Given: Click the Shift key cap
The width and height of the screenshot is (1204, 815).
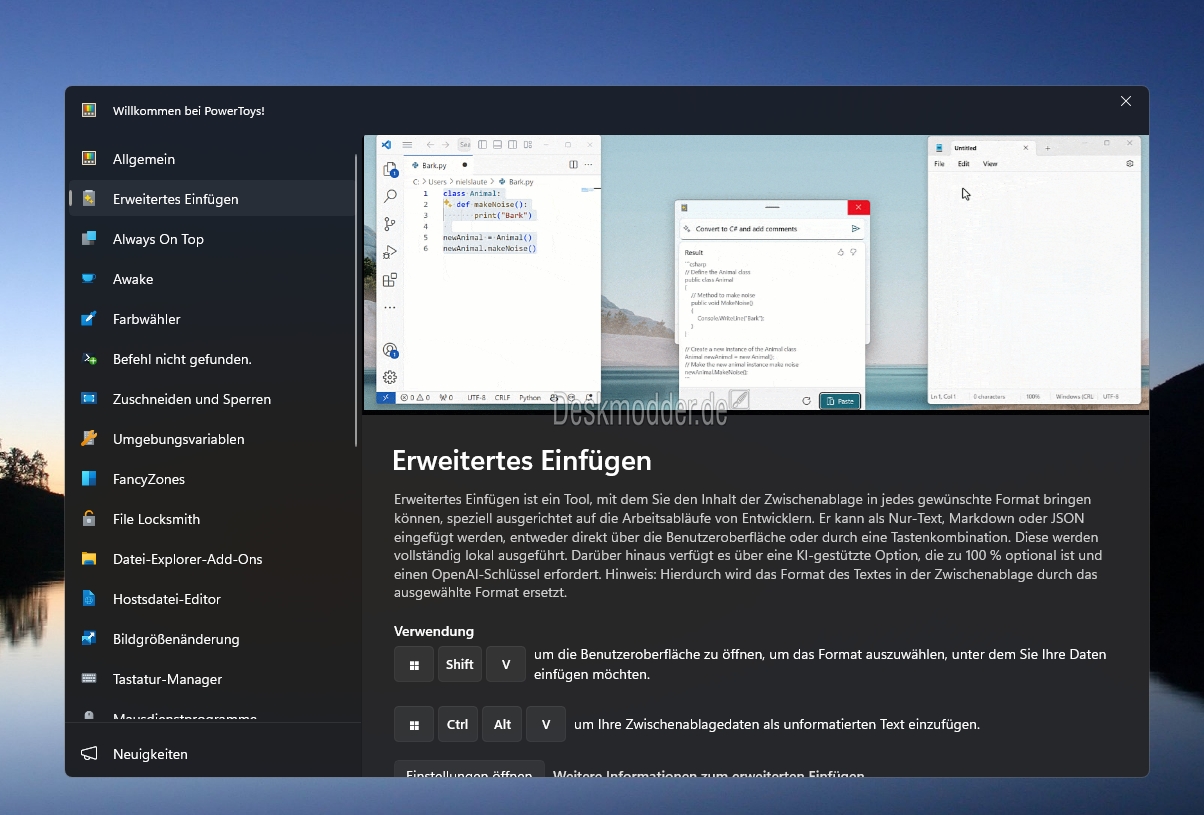Looking at the screenshot, I should [460, 665].
